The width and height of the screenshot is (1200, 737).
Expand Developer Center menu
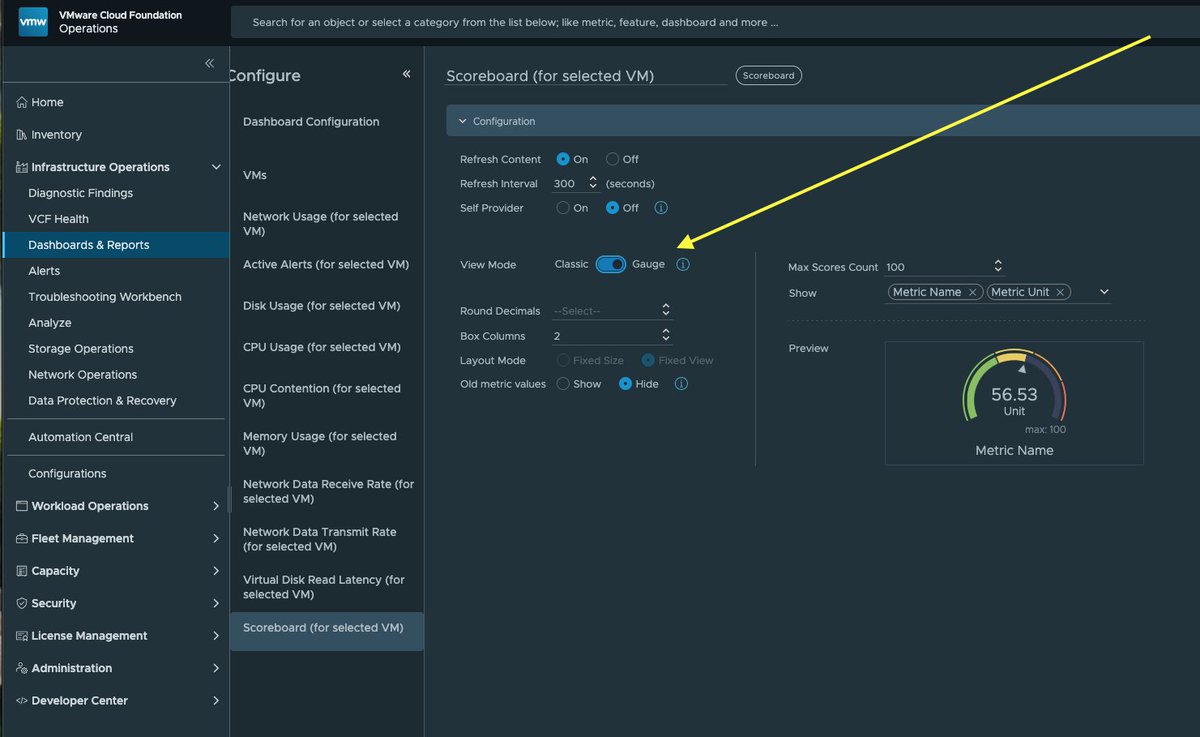216,701
